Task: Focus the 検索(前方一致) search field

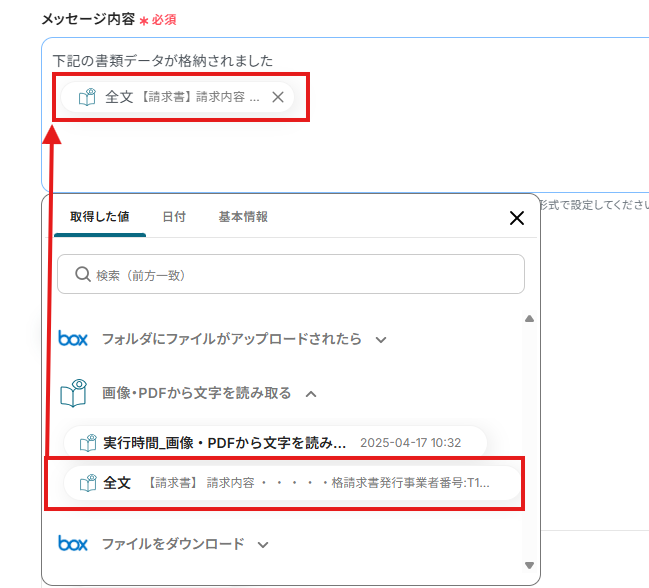Action: pyautogui.click(x=291, y=274)
